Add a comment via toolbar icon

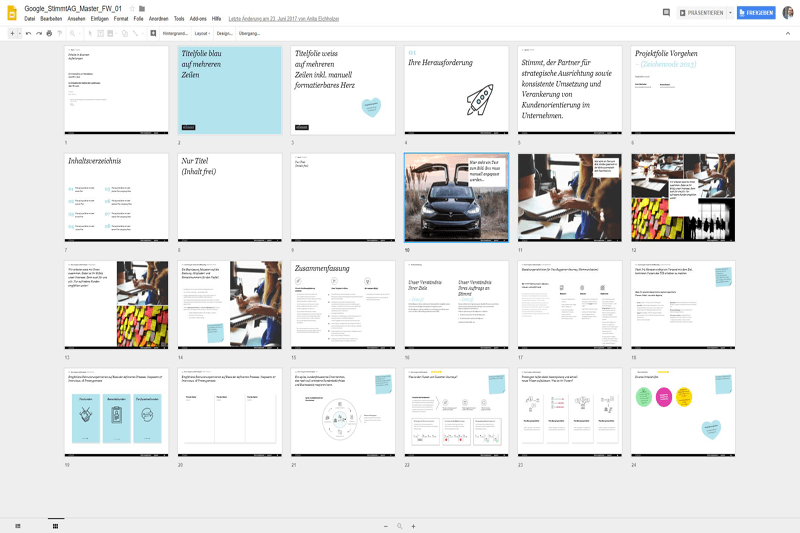[x=153, y=34]
